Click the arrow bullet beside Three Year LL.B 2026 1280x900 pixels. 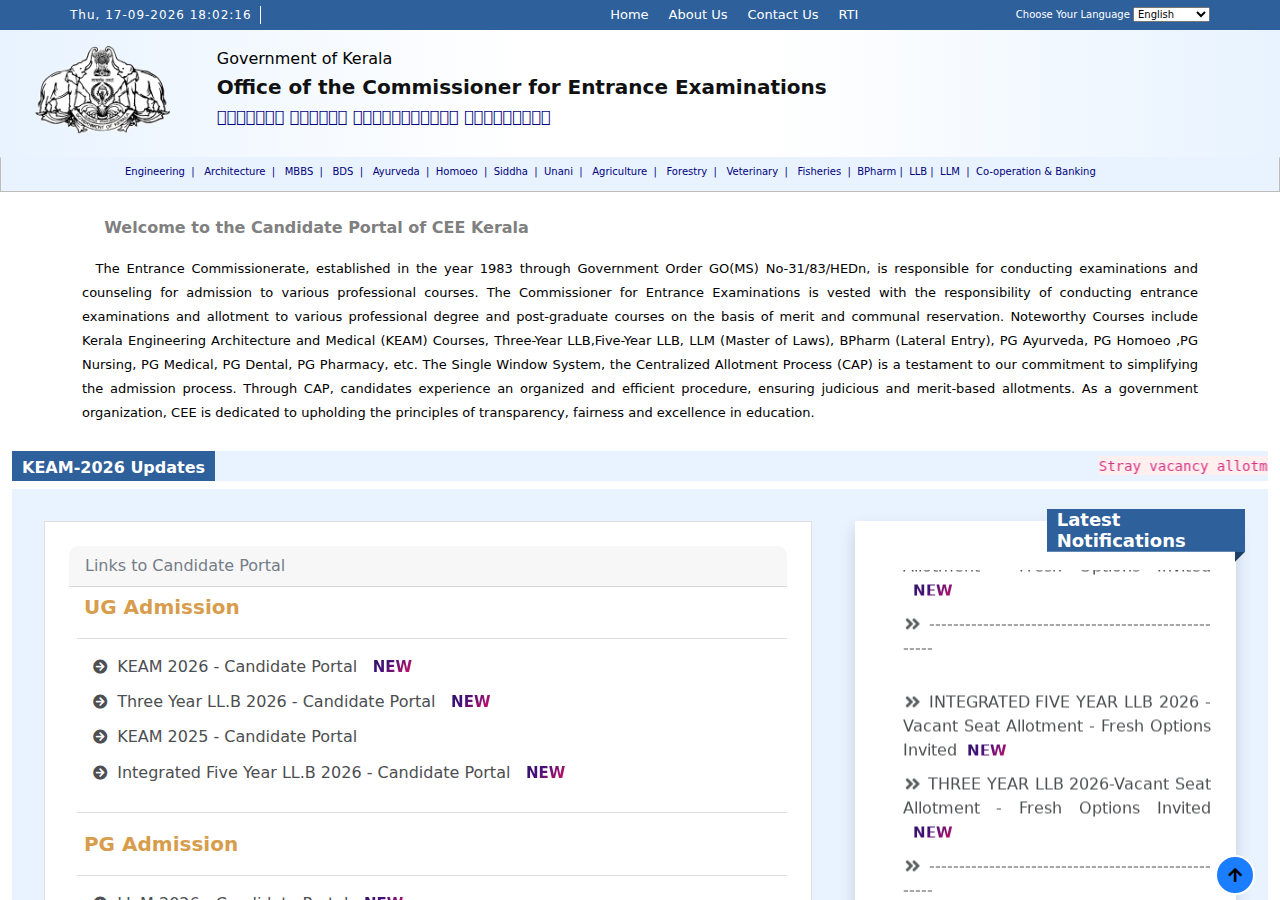(x=100, y=702)
